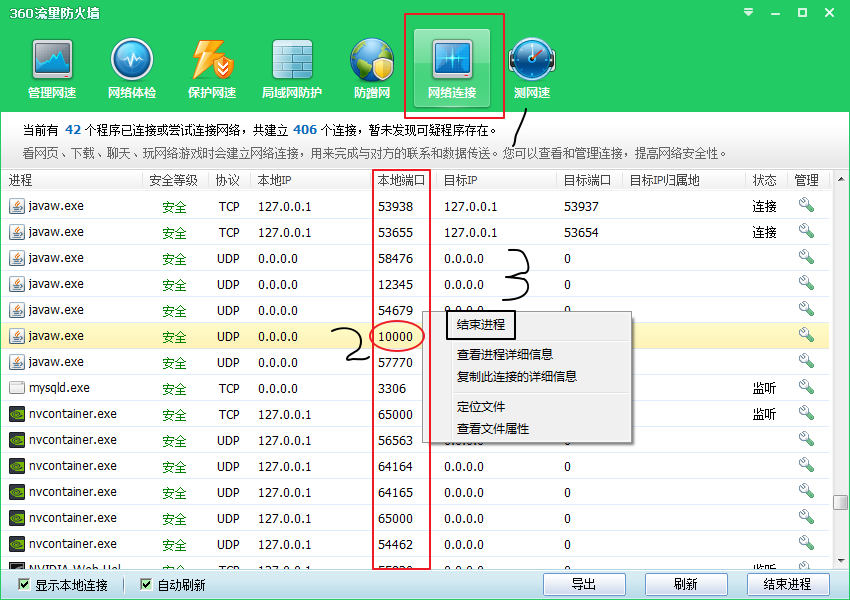Click wrench icon for port 56563 row

click(x=806, y=439)
